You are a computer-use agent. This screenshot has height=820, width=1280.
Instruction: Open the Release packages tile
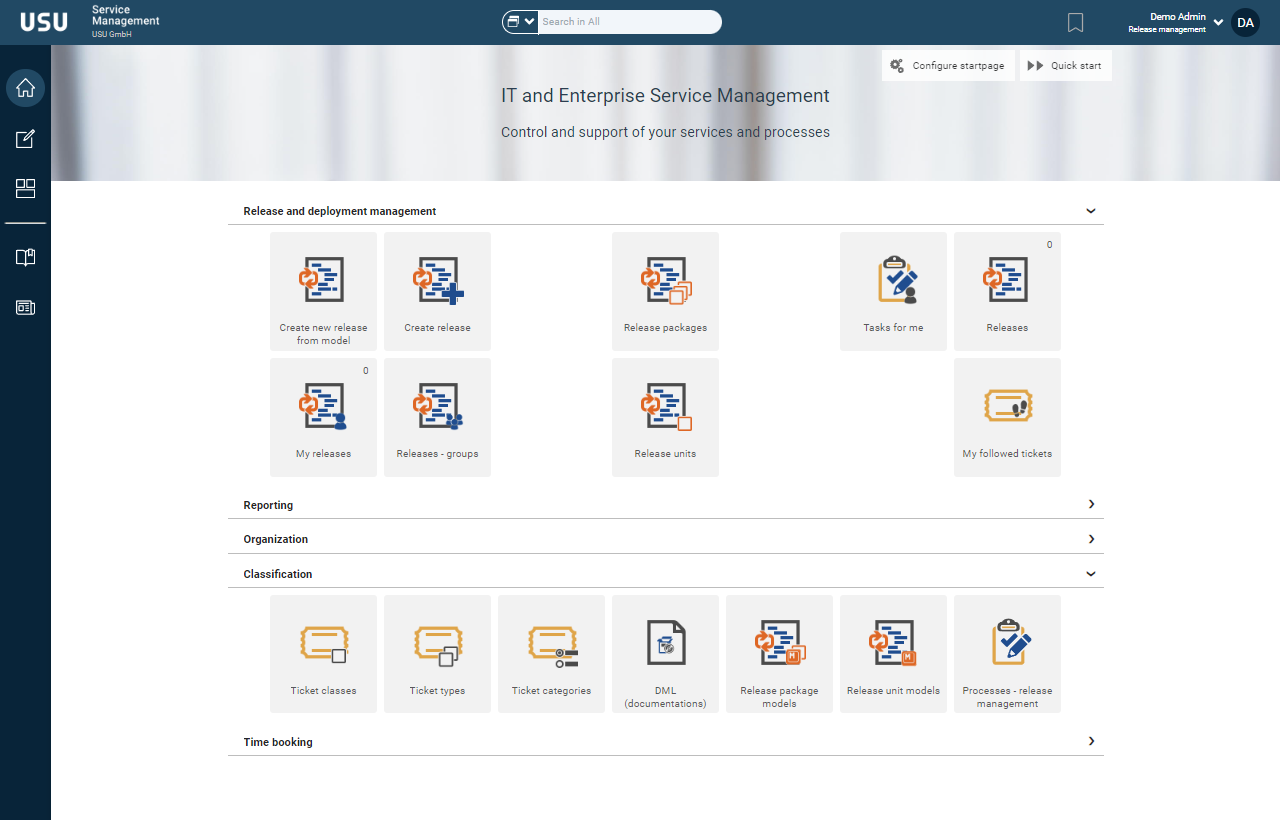coord(665,291)
